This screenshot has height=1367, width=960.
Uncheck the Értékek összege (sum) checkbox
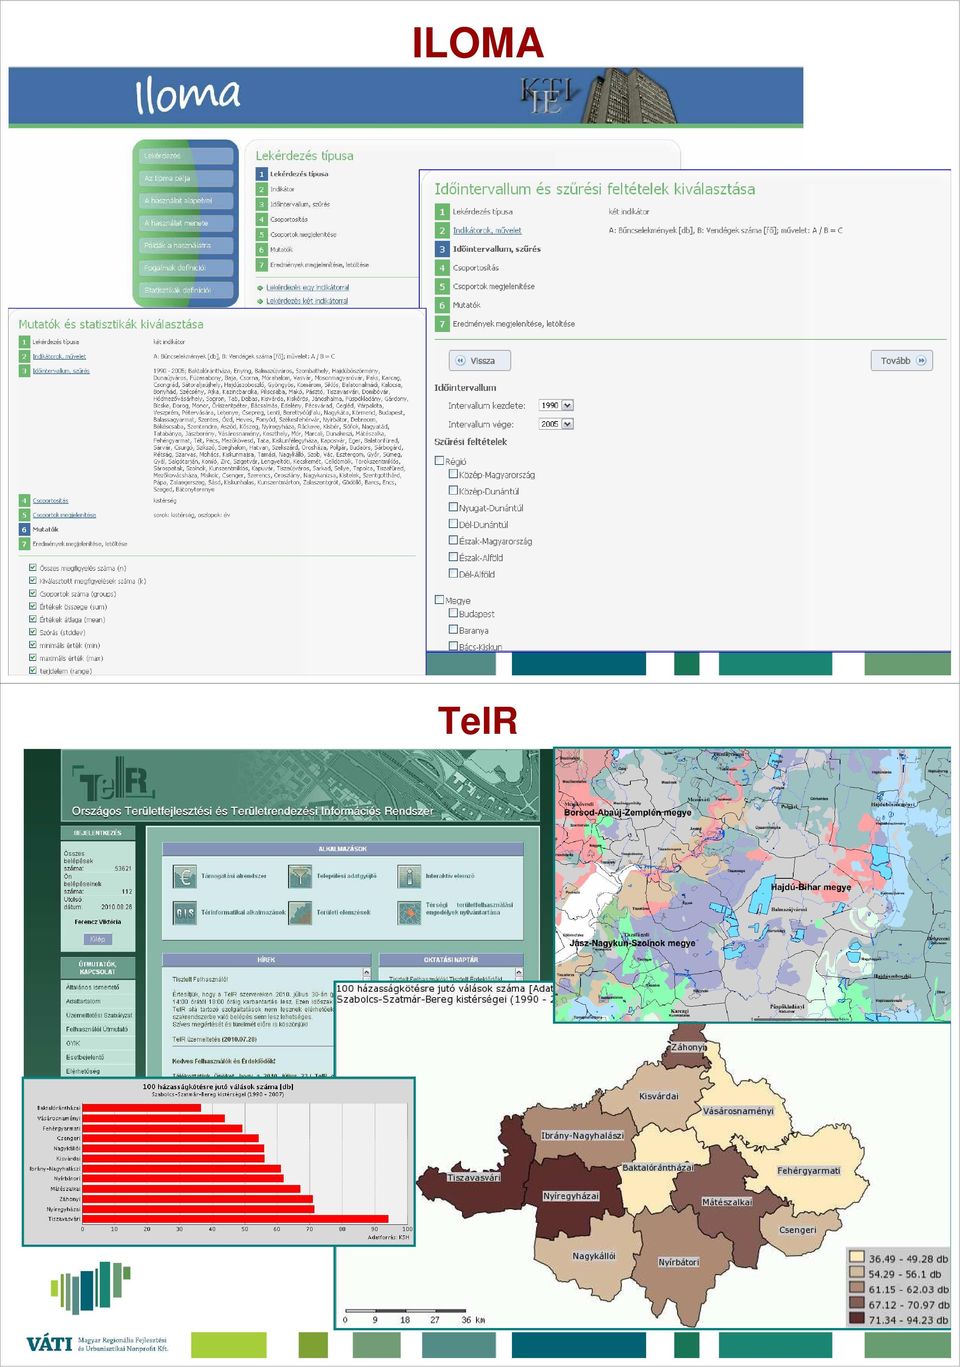pos(32,606)
